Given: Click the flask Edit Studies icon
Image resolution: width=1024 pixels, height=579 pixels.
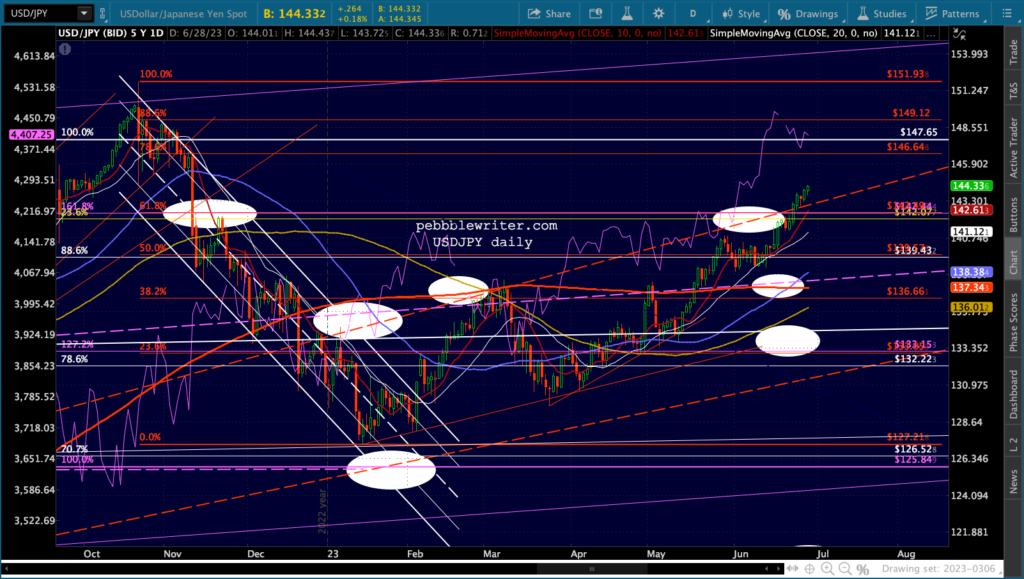Looking at the screenshot, I should [x=627, y=14].
